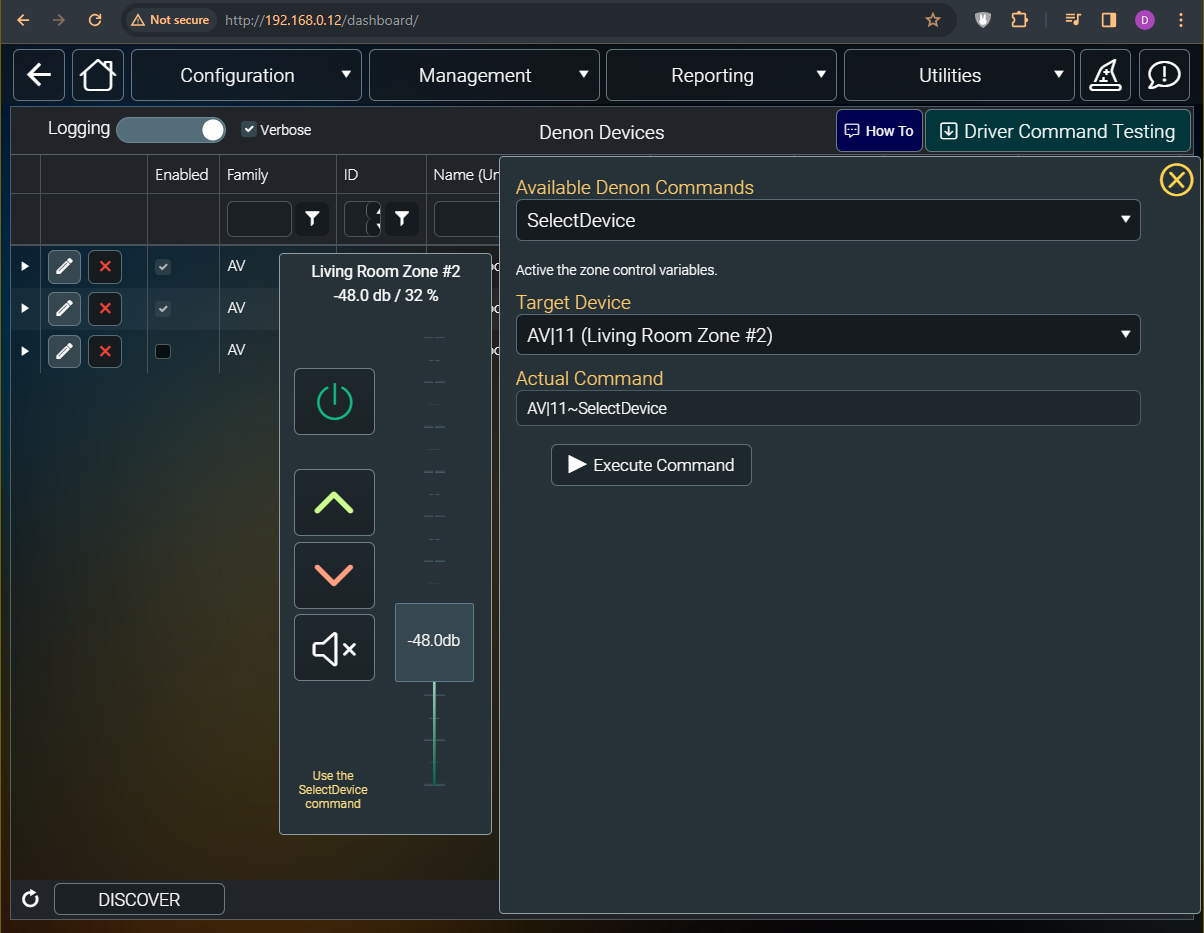Click the Enabled column header
This screenshot has height=933, width=1204.
pyautogui.click(x=181, y=174)
